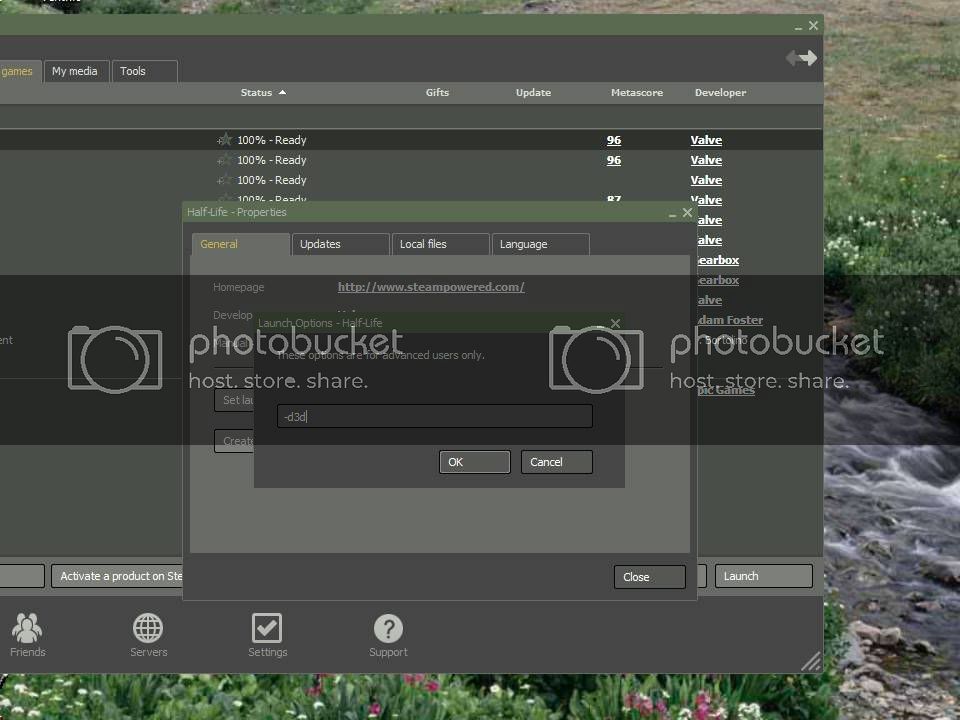Open the Local files tab in Properties
Image resolution: width=960 pixels, height=720 pixels.
[440, 244]
